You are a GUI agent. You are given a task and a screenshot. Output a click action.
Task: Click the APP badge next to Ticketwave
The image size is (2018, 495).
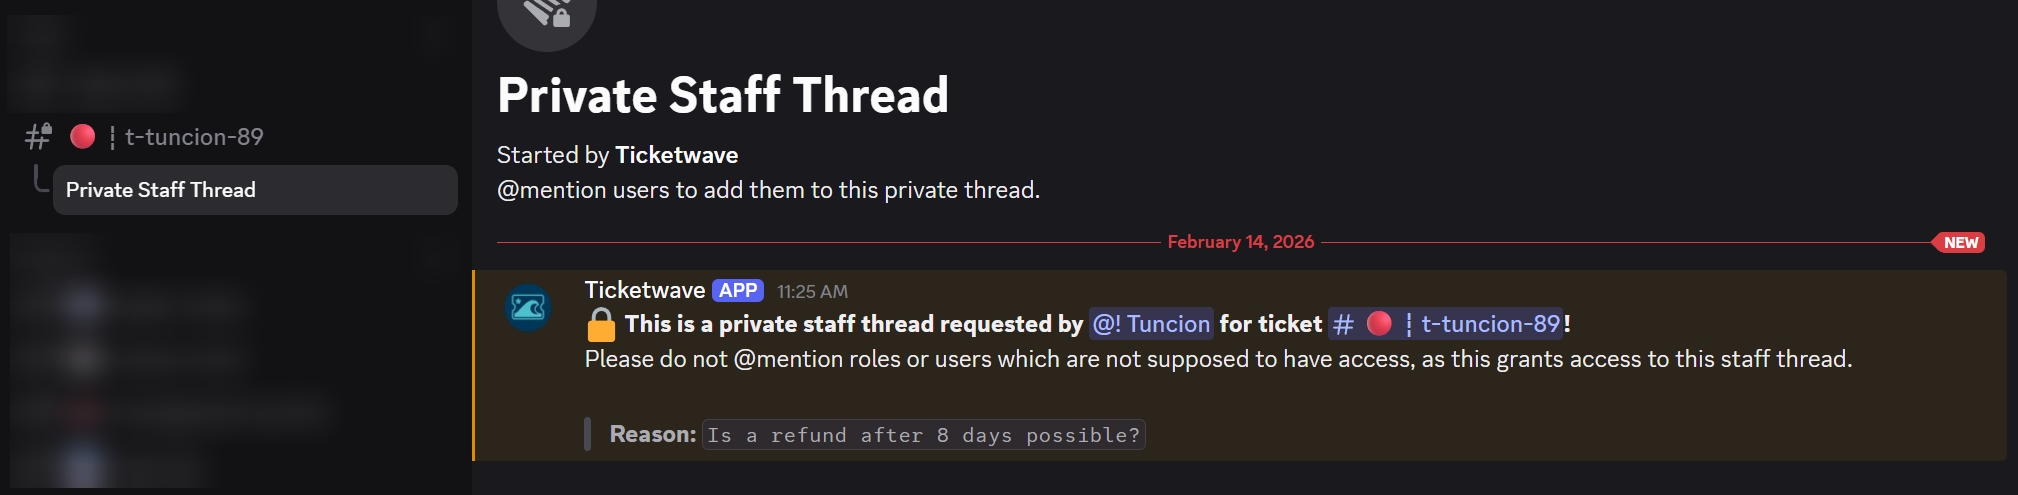pos(738,291)
